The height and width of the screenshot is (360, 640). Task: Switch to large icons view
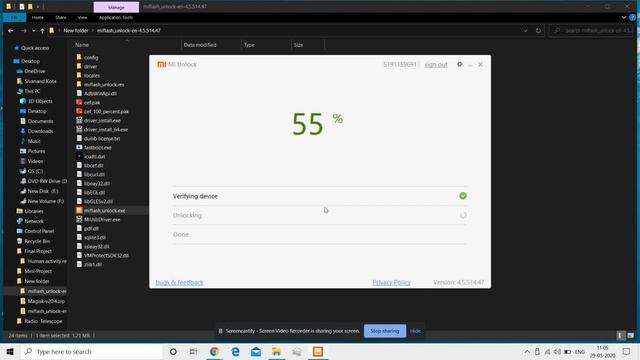pyautogui.click(x=631, y=336)
